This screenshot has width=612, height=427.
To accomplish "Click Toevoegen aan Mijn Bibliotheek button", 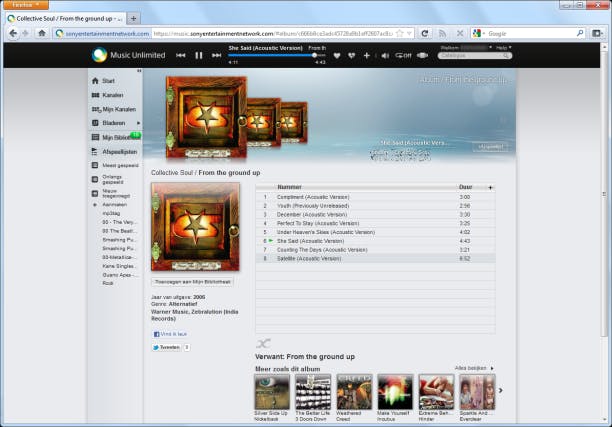I will point(192,282).
